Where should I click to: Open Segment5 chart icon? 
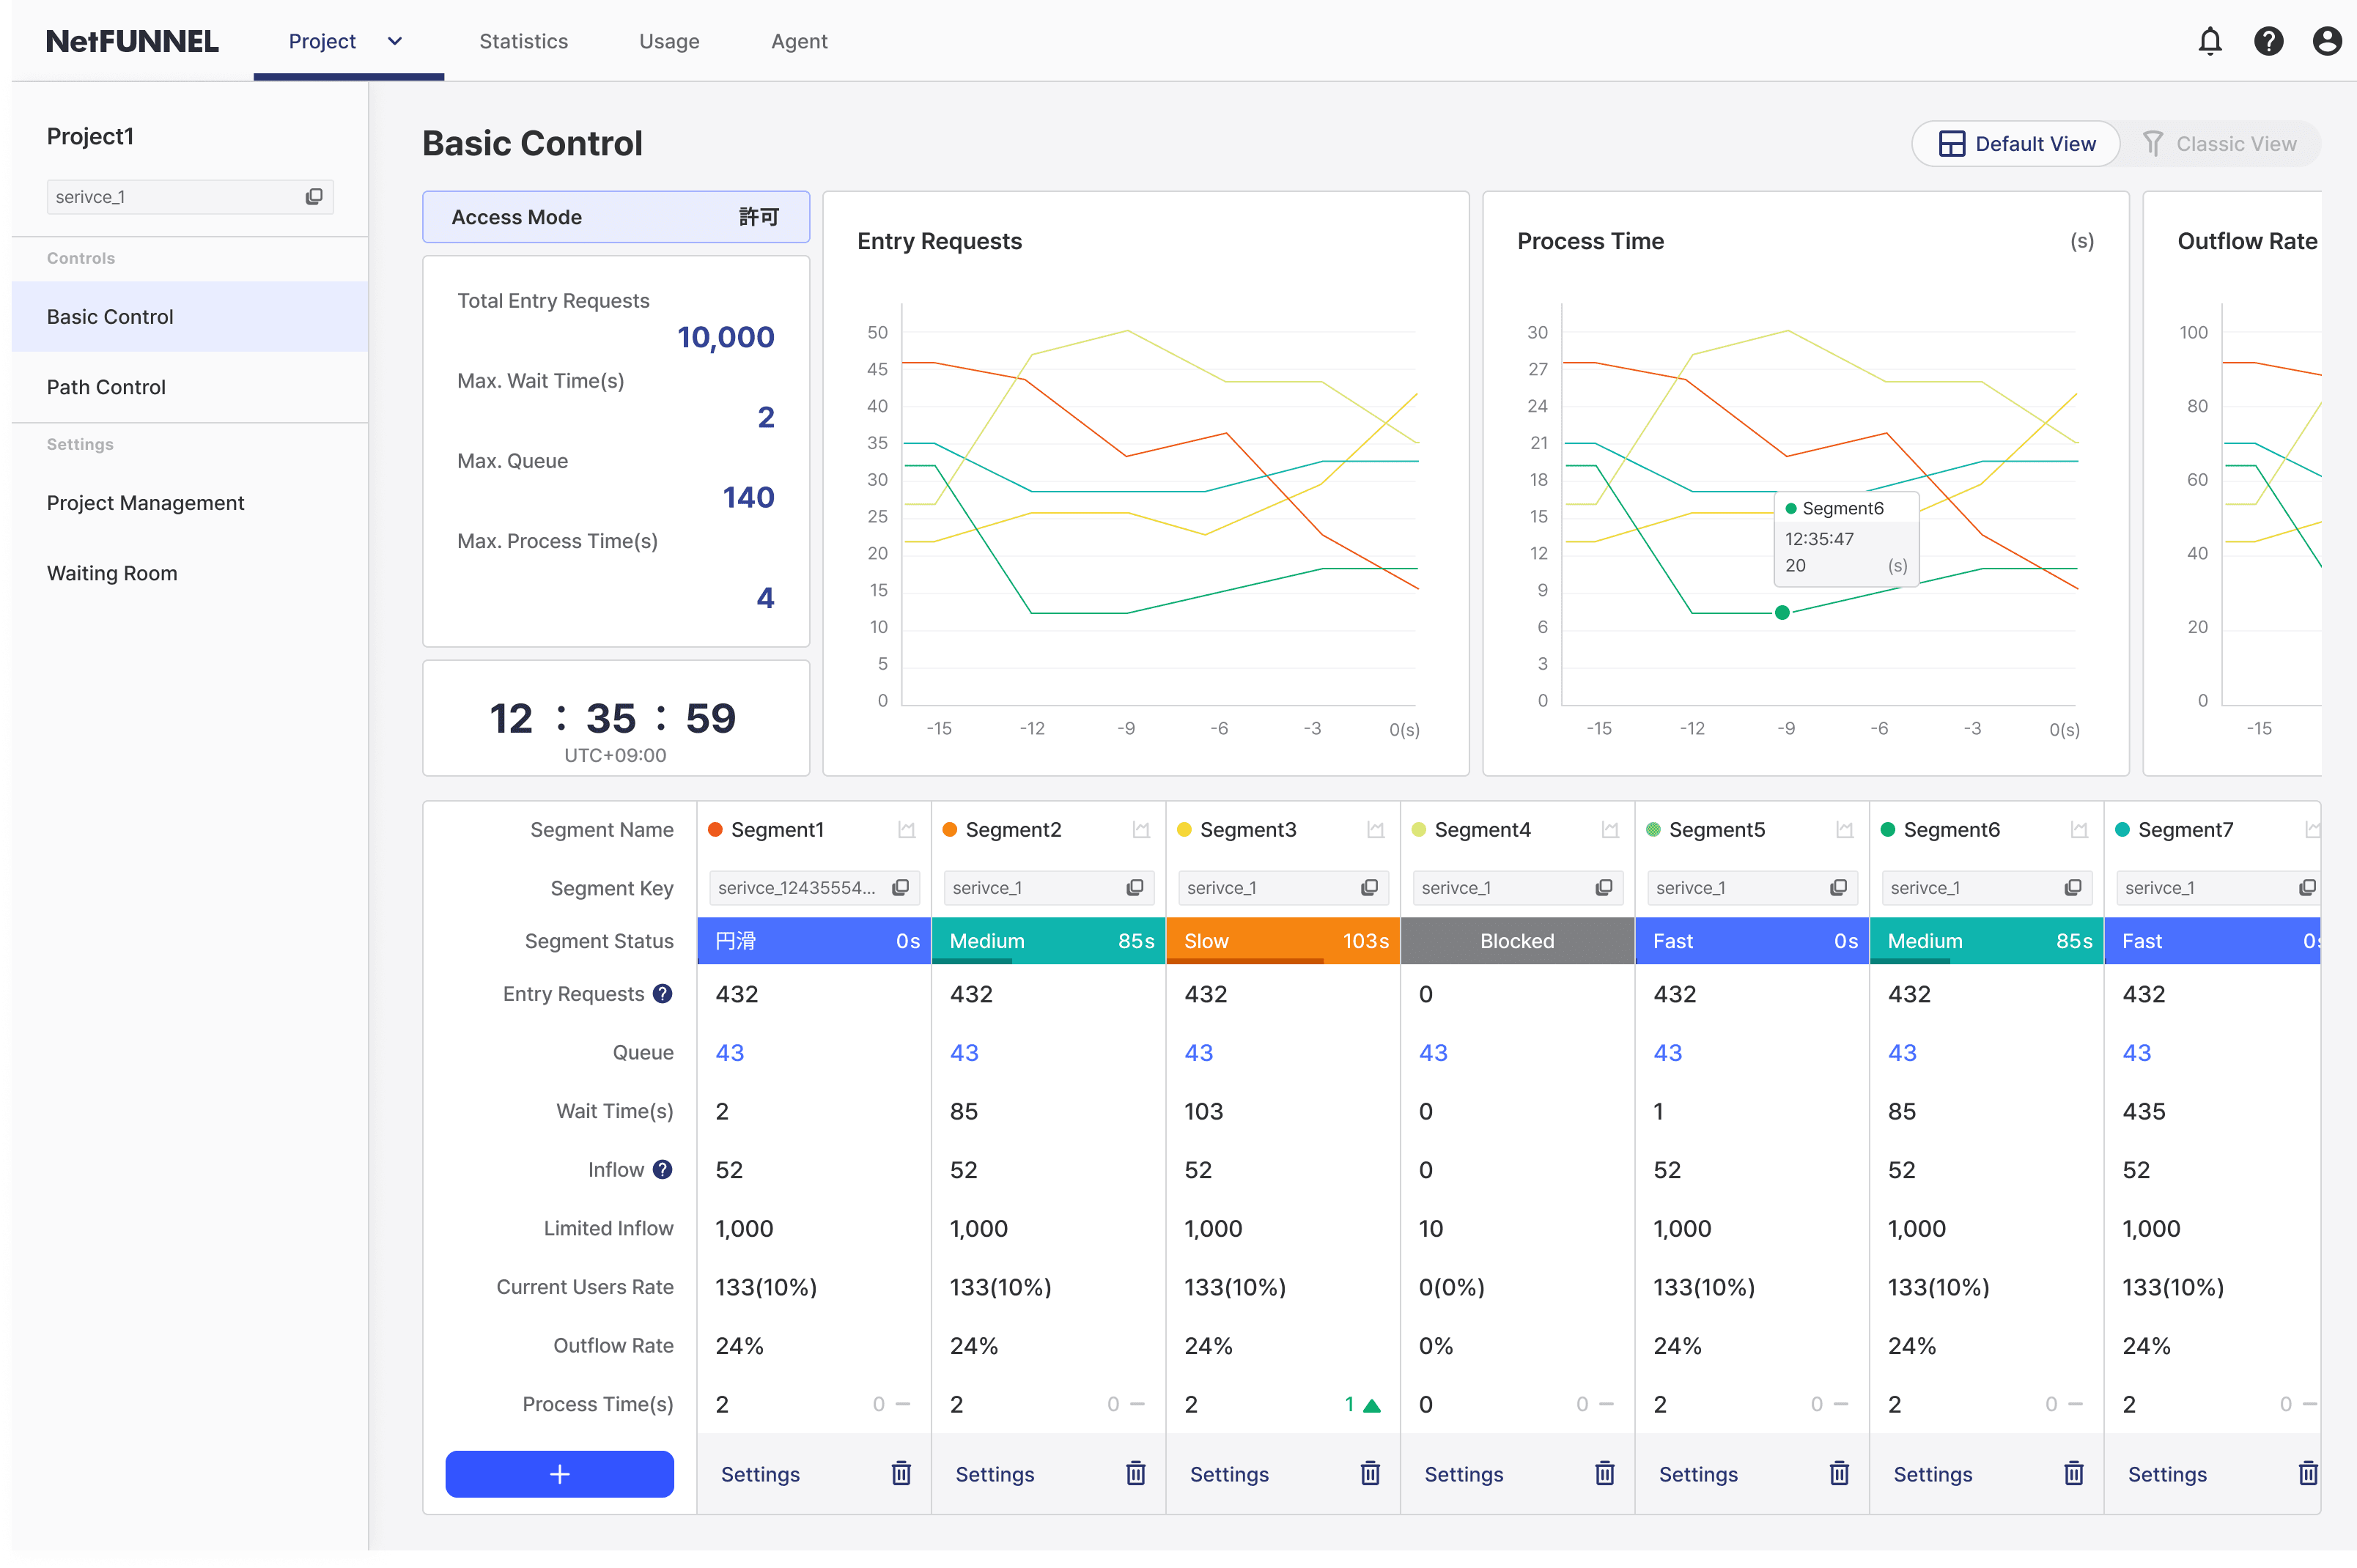coord(1844,830)
